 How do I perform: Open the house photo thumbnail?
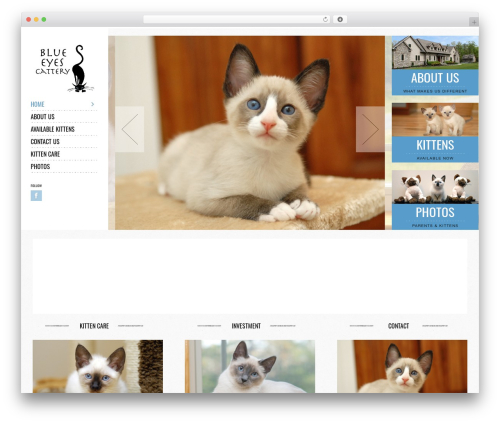(435, 53)
